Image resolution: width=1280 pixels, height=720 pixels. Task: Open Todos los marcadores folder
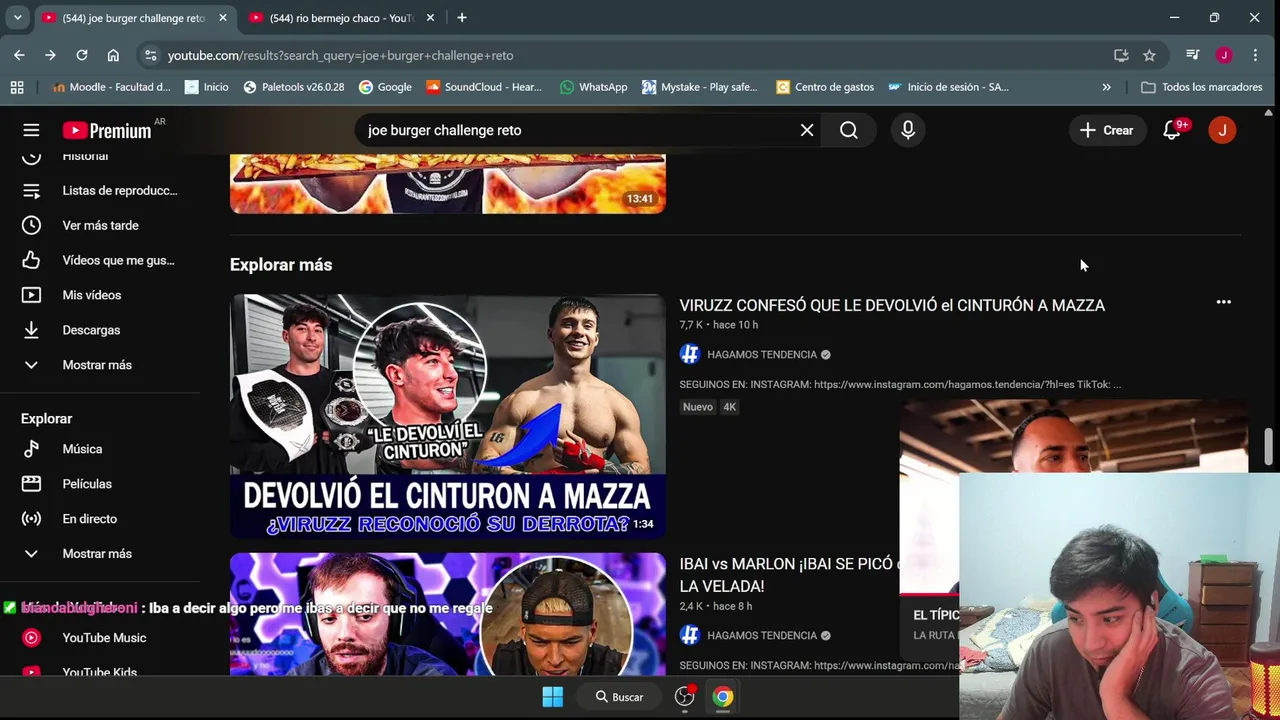tap(1202, 87)
